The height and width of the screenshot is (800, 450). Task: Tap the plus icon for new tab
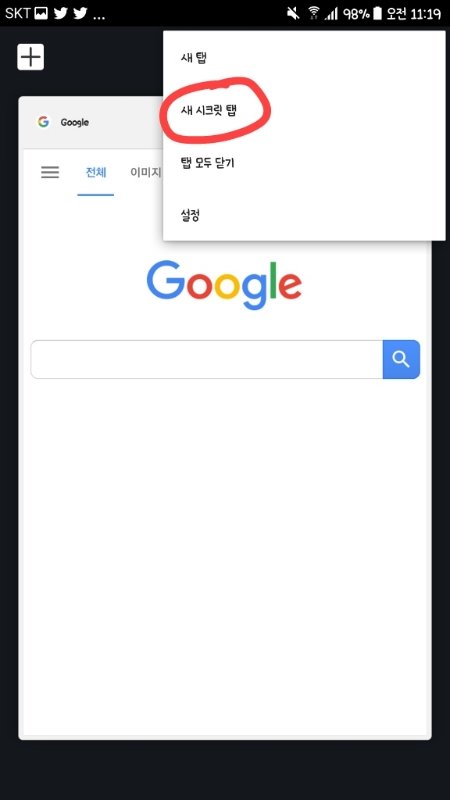31,57
